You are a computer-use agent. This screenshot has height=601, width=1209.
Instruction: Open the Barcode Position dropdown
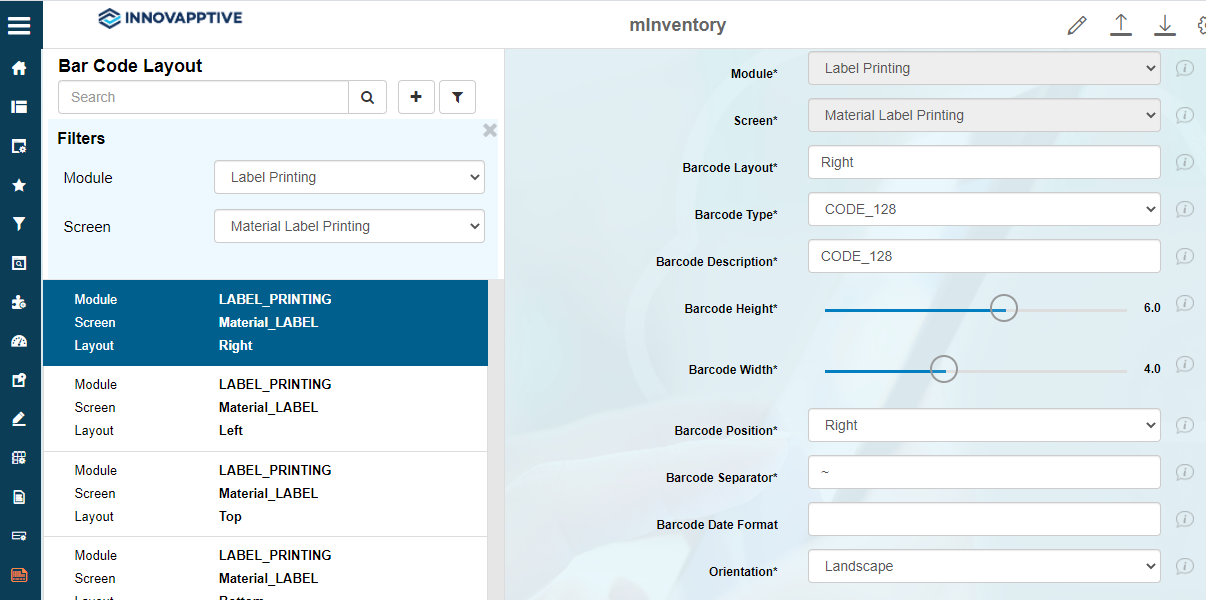point(984,425)
